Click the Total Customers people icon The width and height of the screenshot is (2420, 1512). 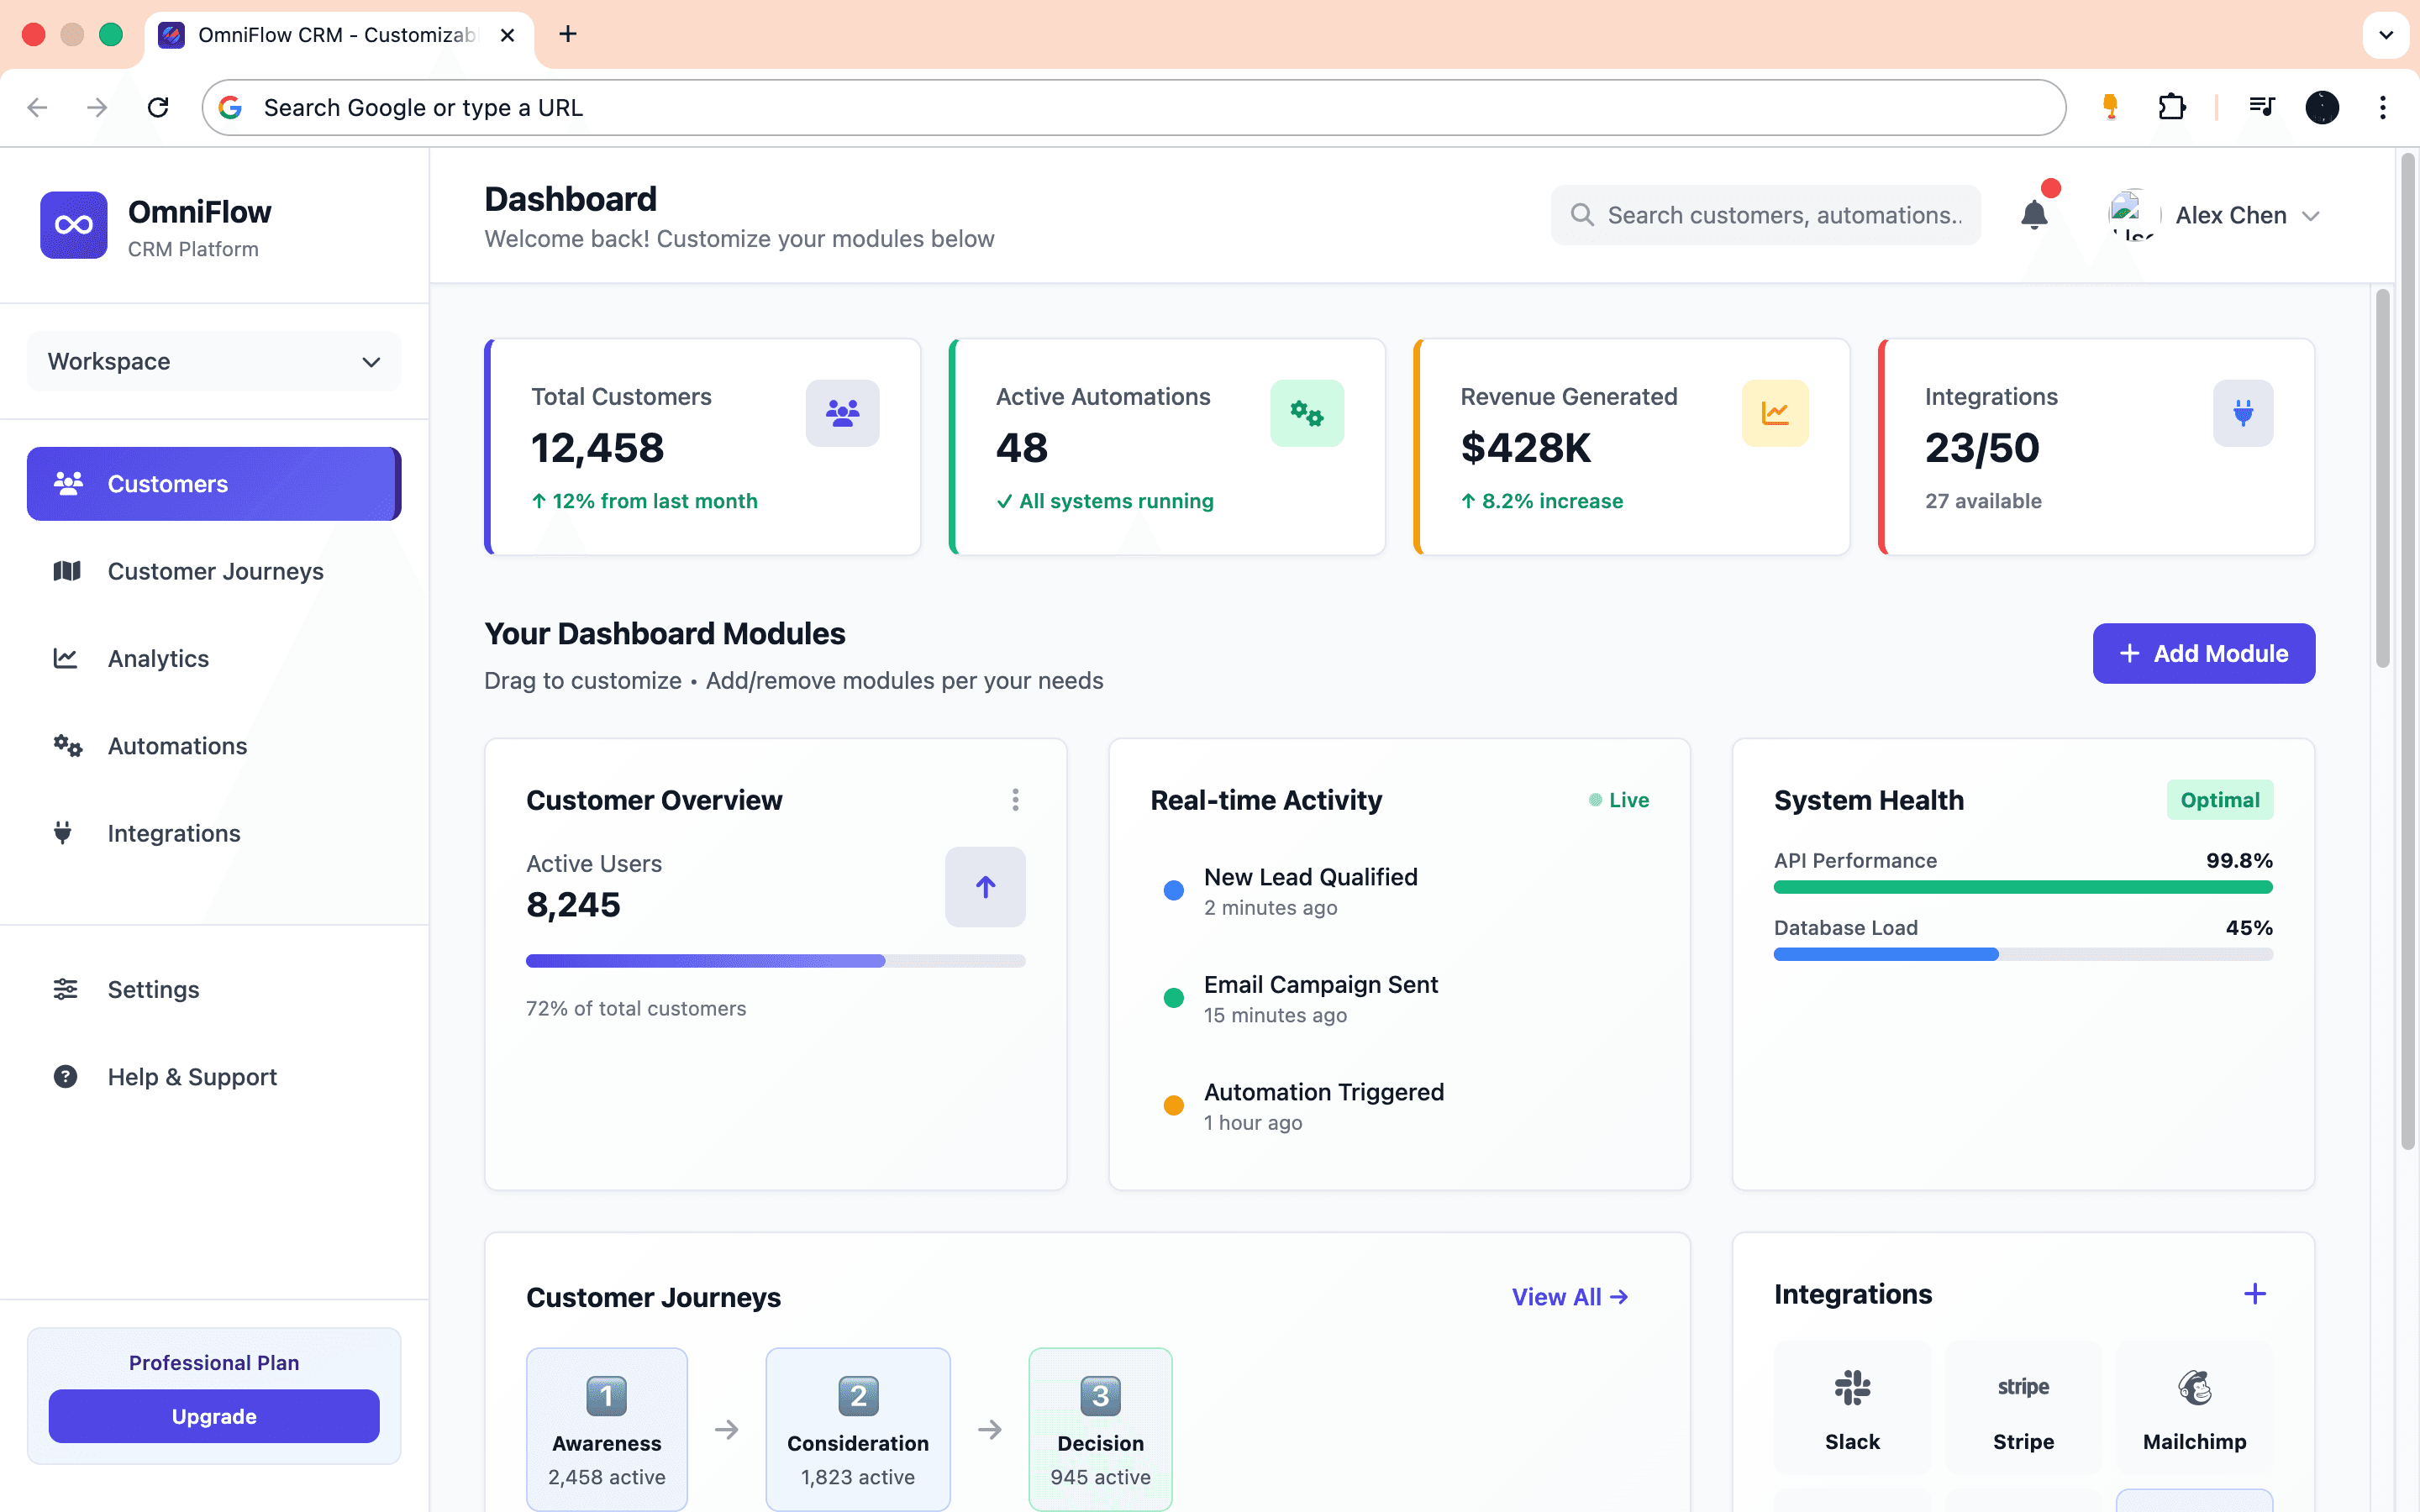point(842,413)
